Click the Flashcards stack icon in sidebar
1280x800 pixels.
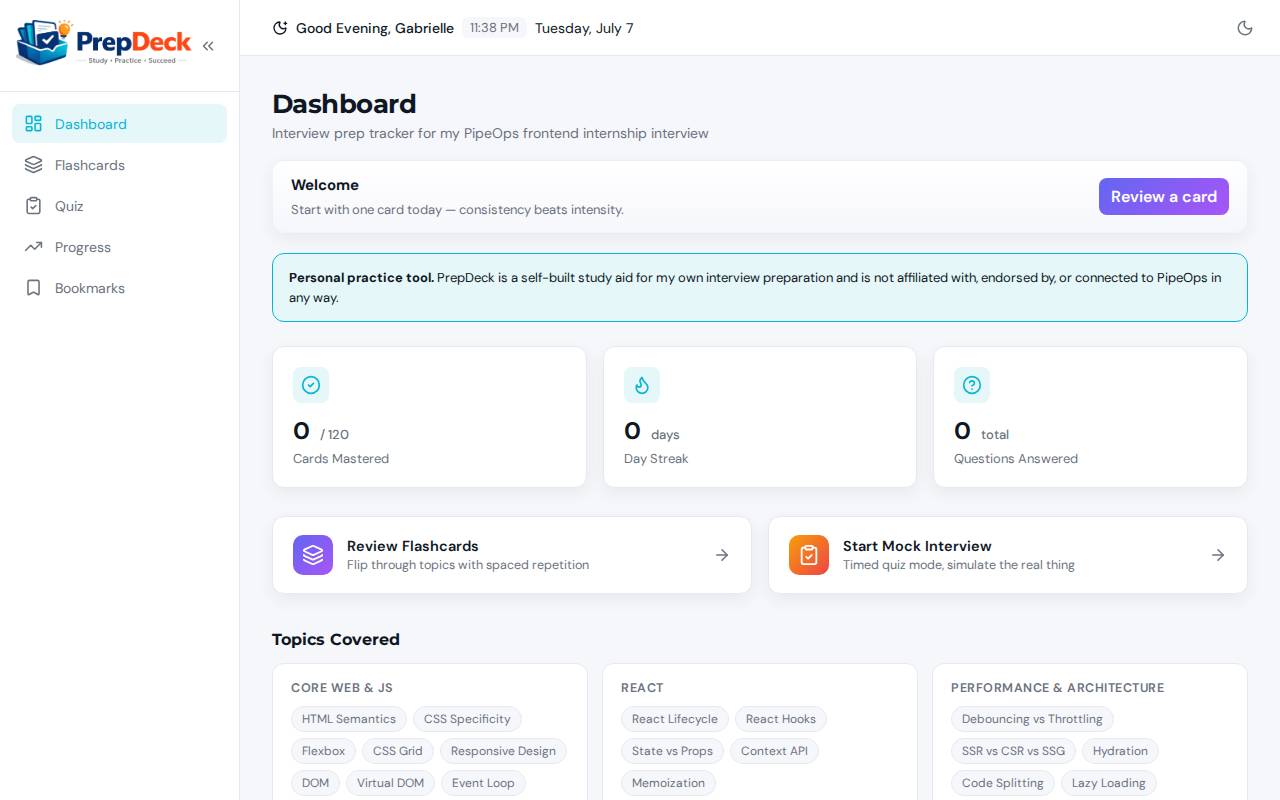tap(33, 165)
